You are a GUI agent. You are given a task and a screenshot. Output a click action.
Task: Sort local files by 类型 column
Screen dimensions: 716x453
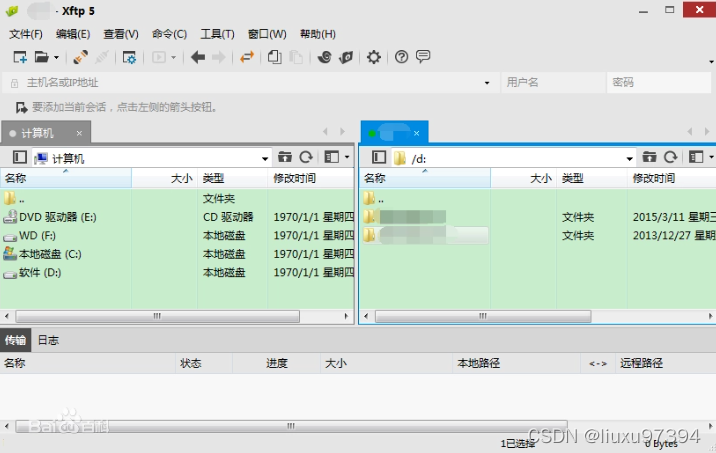[232, 178]
